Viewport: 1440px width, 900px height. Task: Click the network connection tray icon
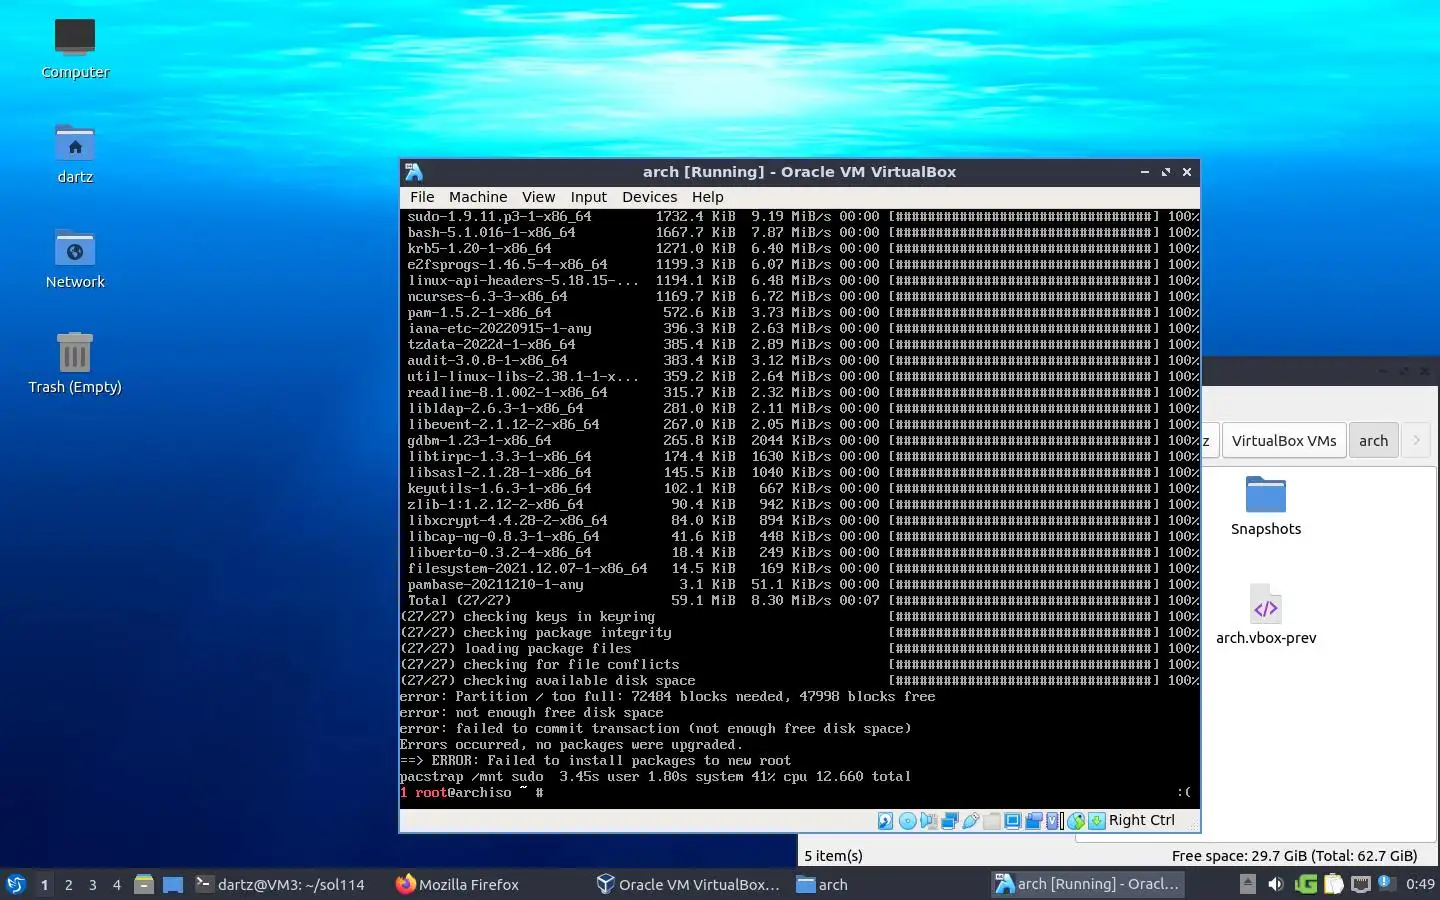1360,884
